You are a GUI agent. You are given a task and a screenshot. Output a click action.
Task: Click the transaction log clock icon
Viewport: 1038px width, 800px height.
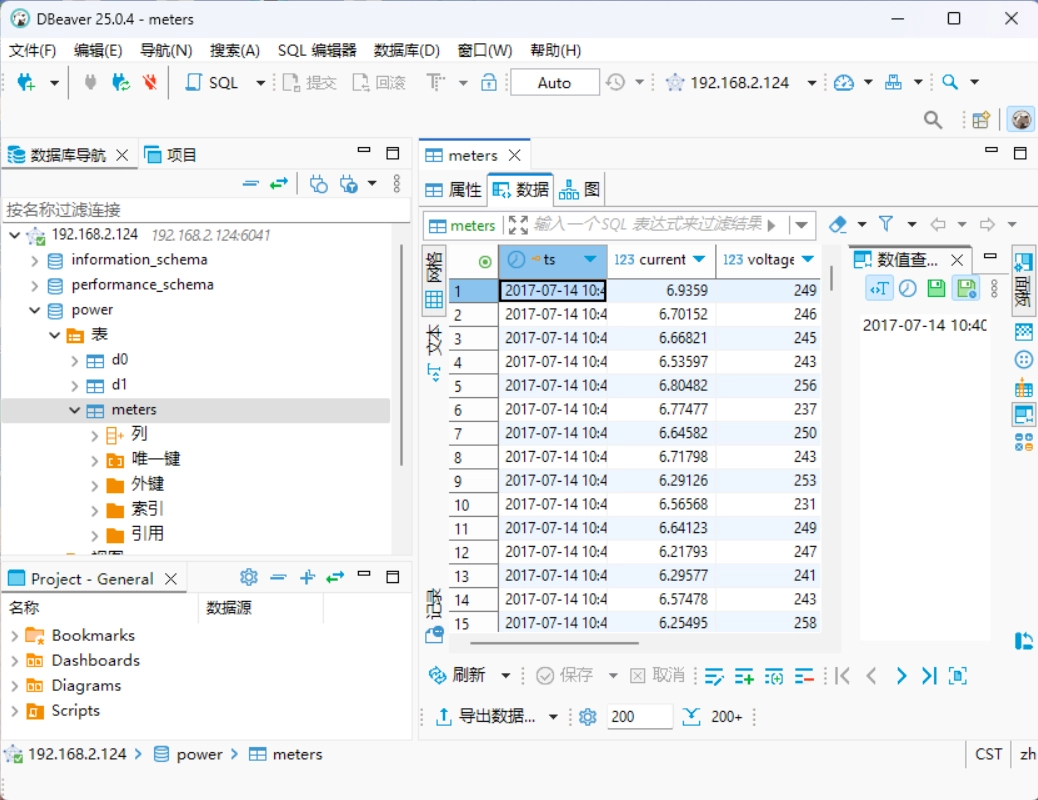(x=615, y=83)
